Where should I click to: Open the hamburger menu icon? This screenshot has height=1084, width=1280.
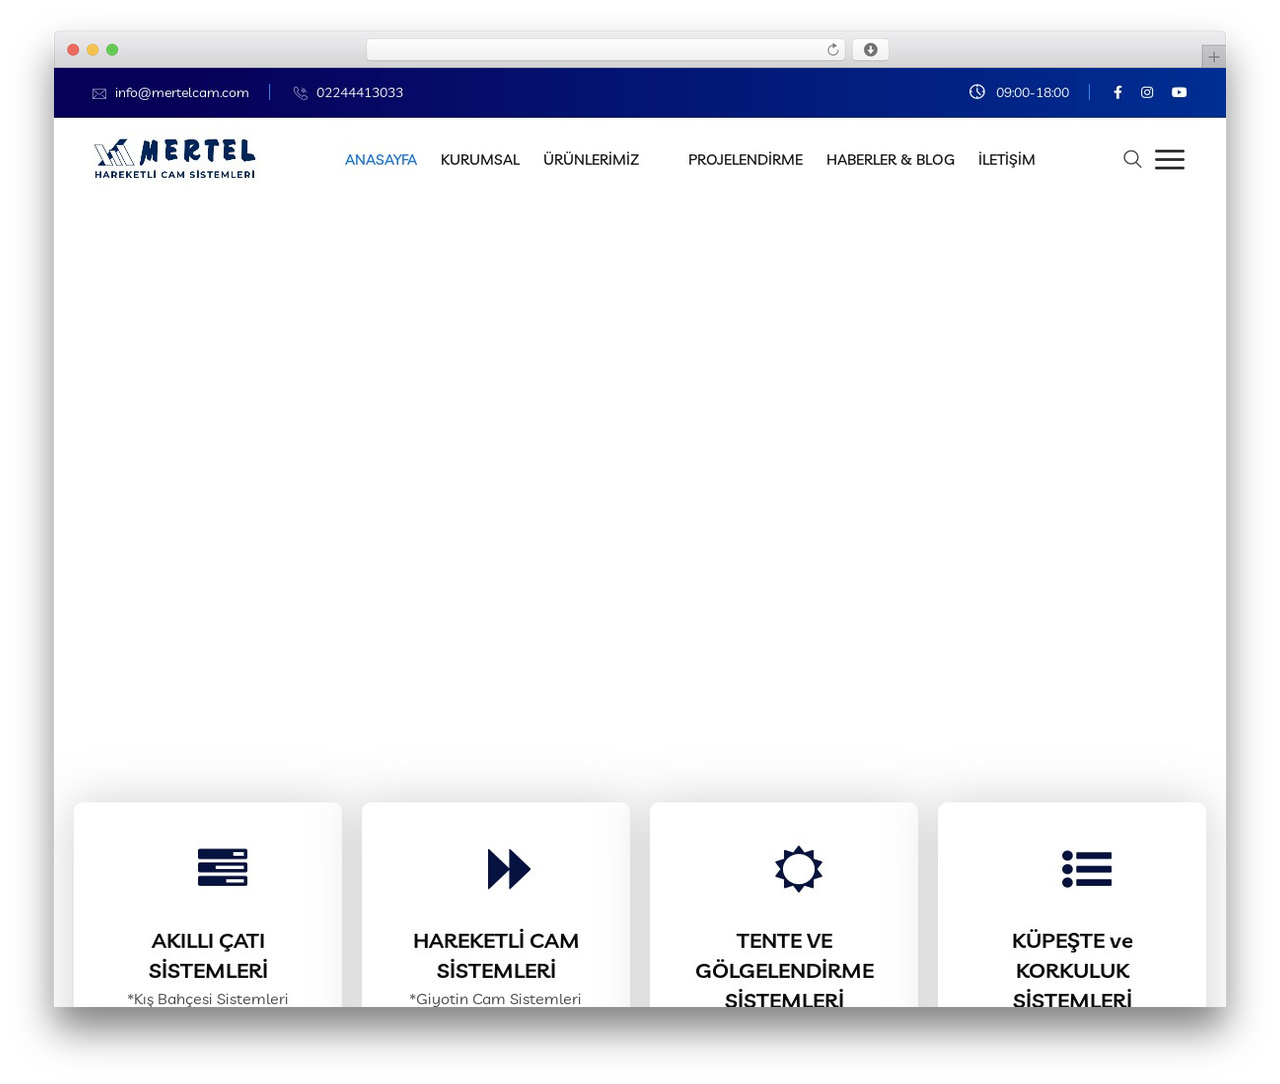(x=1170, y=159)
